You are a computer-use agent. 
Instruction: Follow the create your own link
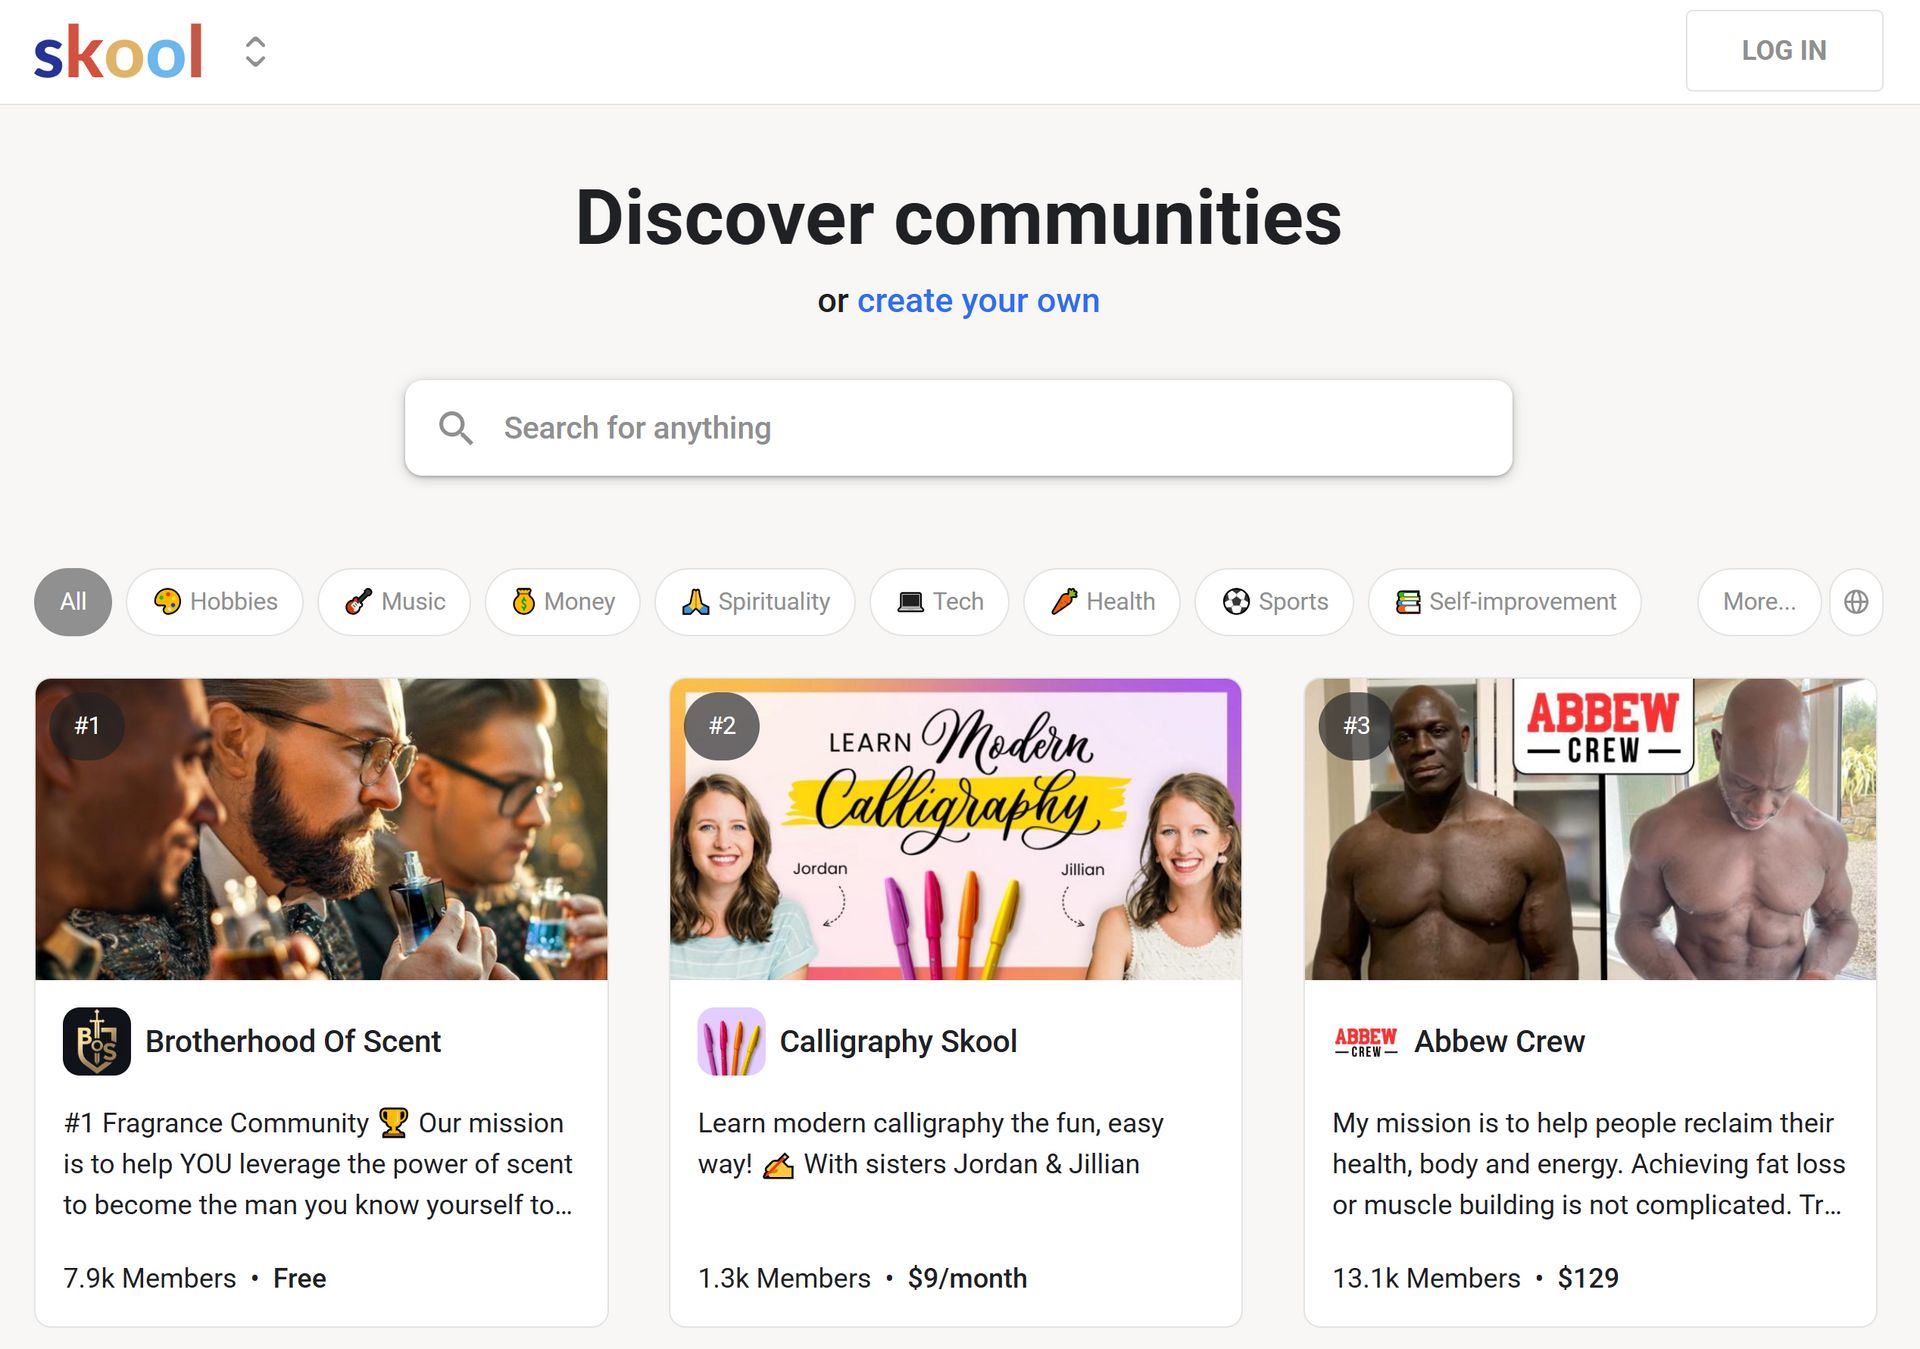pos(978,301)
